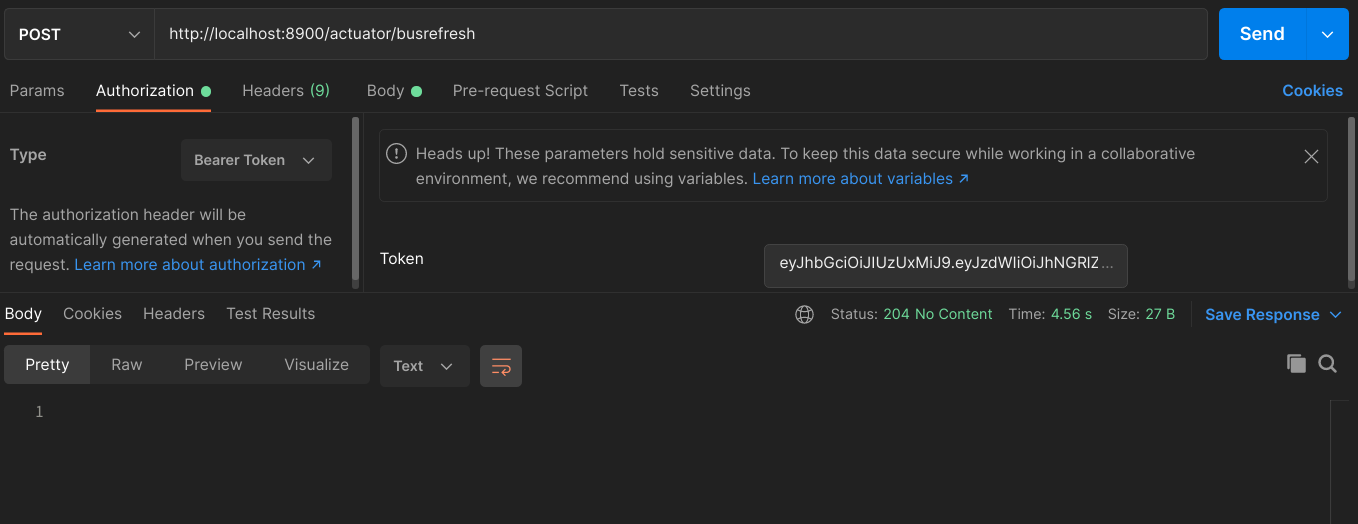Switch to the Headers (9) request tab
1358x524 pixels.
click(286, 90)
